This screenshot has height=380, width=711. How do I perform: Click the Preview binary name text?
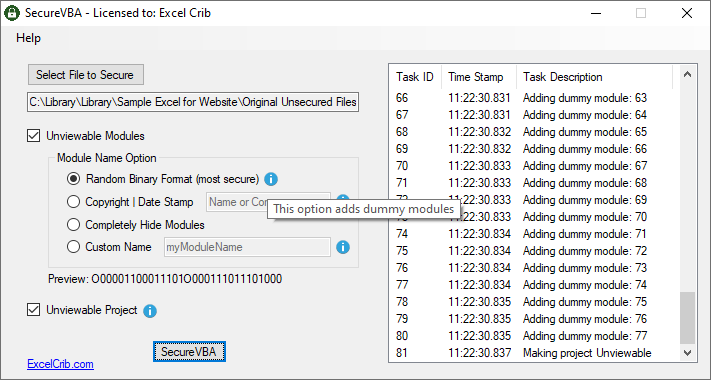pos(165,278)
